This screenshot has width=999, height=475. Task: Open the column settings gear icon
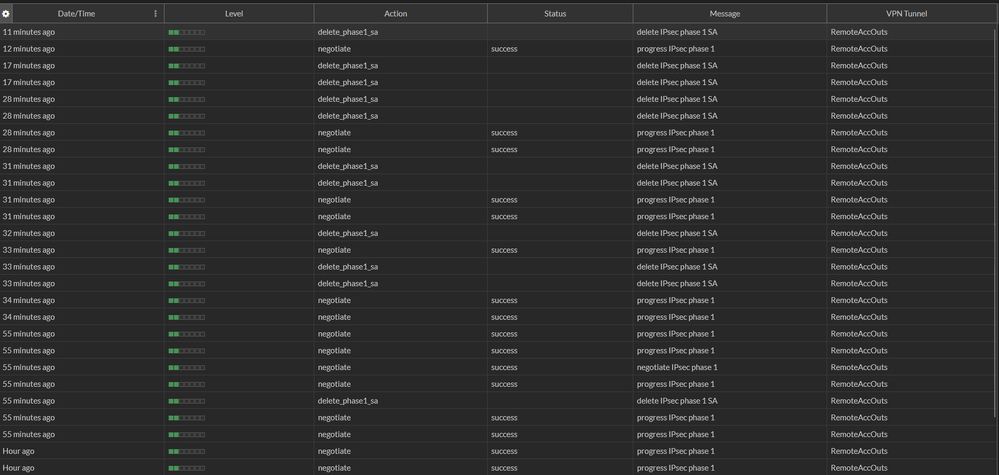(x=6, y=13)
